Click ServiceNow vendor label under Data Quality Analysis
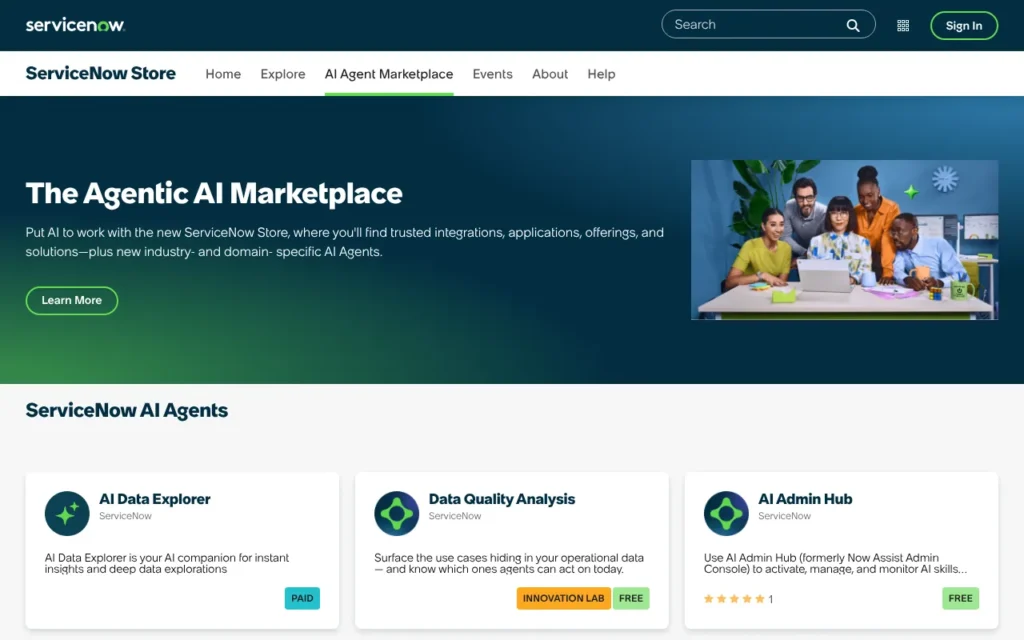Screen dimensions: 1024x640 coord(455,516)
